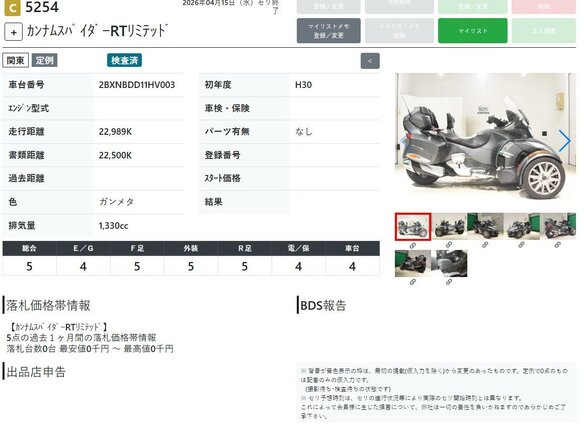
Task: Click the title カンナムスパイダーRTリミテッド
Action: tap(97, 31)
